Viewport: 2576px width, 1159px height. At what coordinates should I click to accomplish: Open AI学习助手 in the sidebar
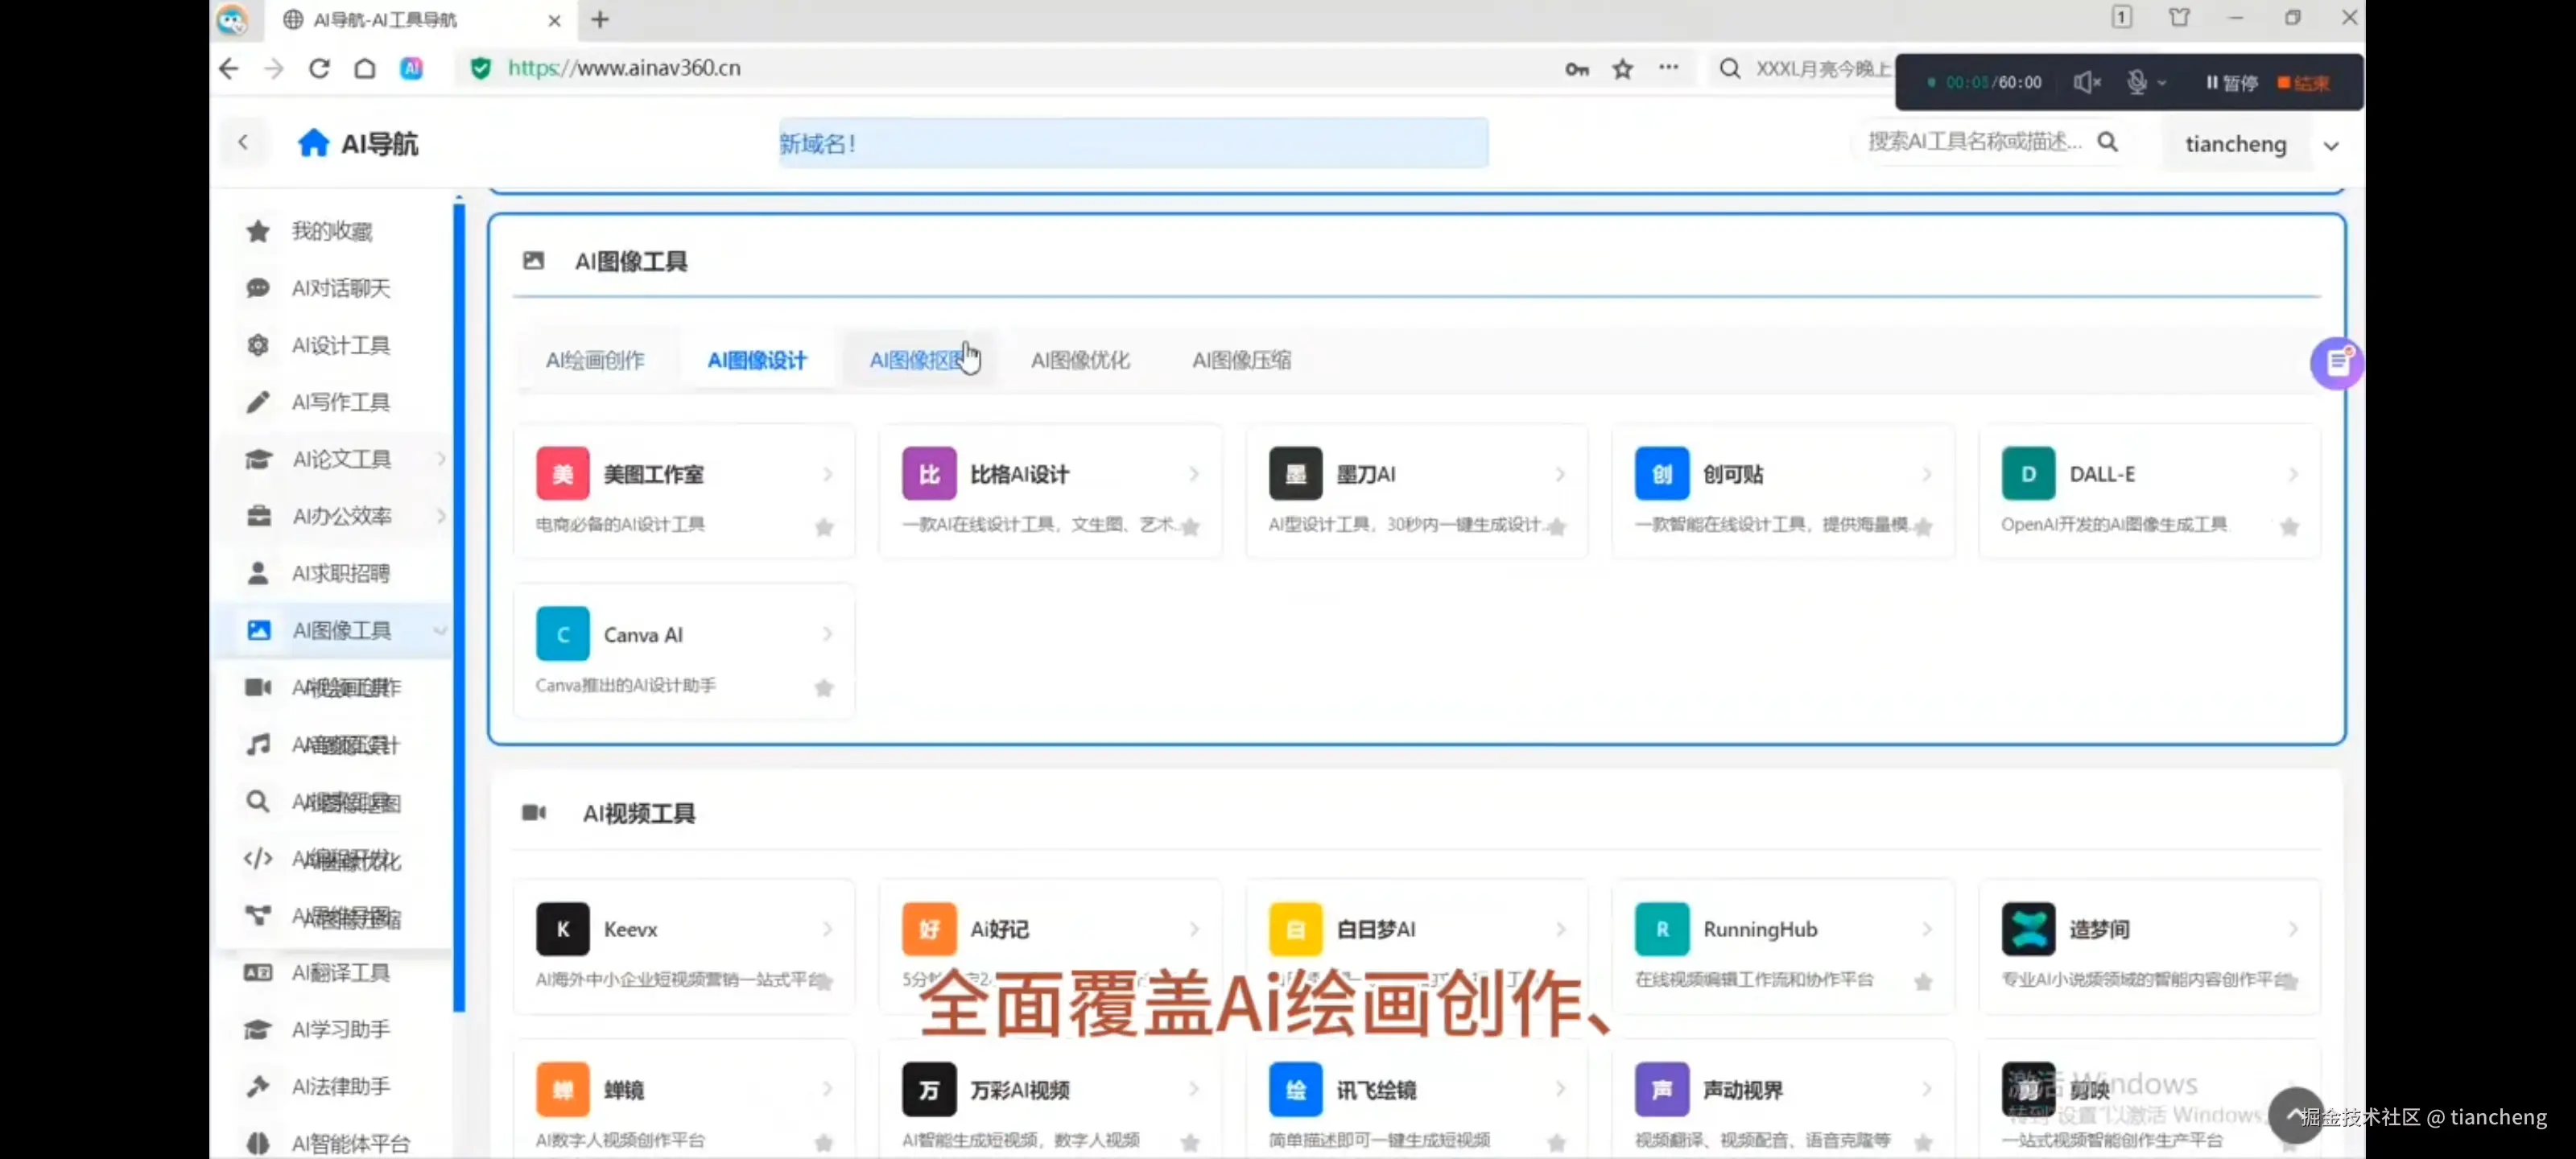[340, 1029]
